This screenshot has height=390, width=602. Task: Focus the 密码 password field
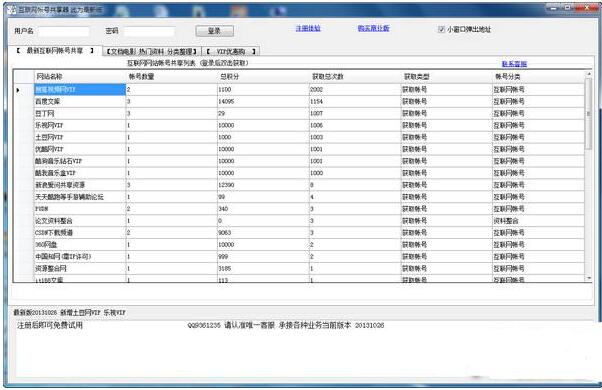[149, 31]
